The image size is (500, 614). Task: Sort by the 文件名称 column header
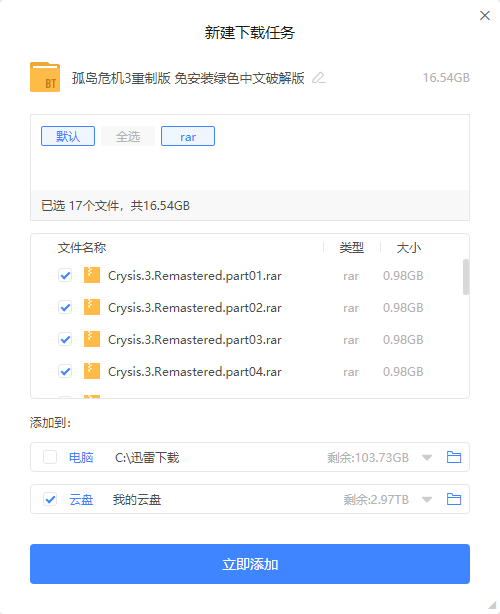tap(82, 247)
